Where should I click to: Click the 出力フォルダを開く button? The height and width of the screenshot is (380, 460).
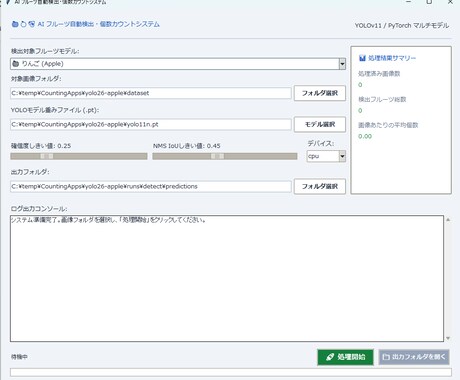click(x=414, y=357)
